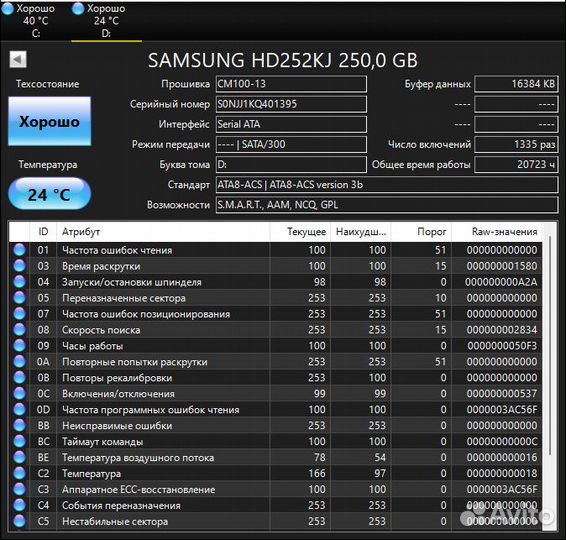Image resolution: width=566 pixels, height=540 pixels.
Task: Click status orb of attribute C4
Action: [19, 505]
